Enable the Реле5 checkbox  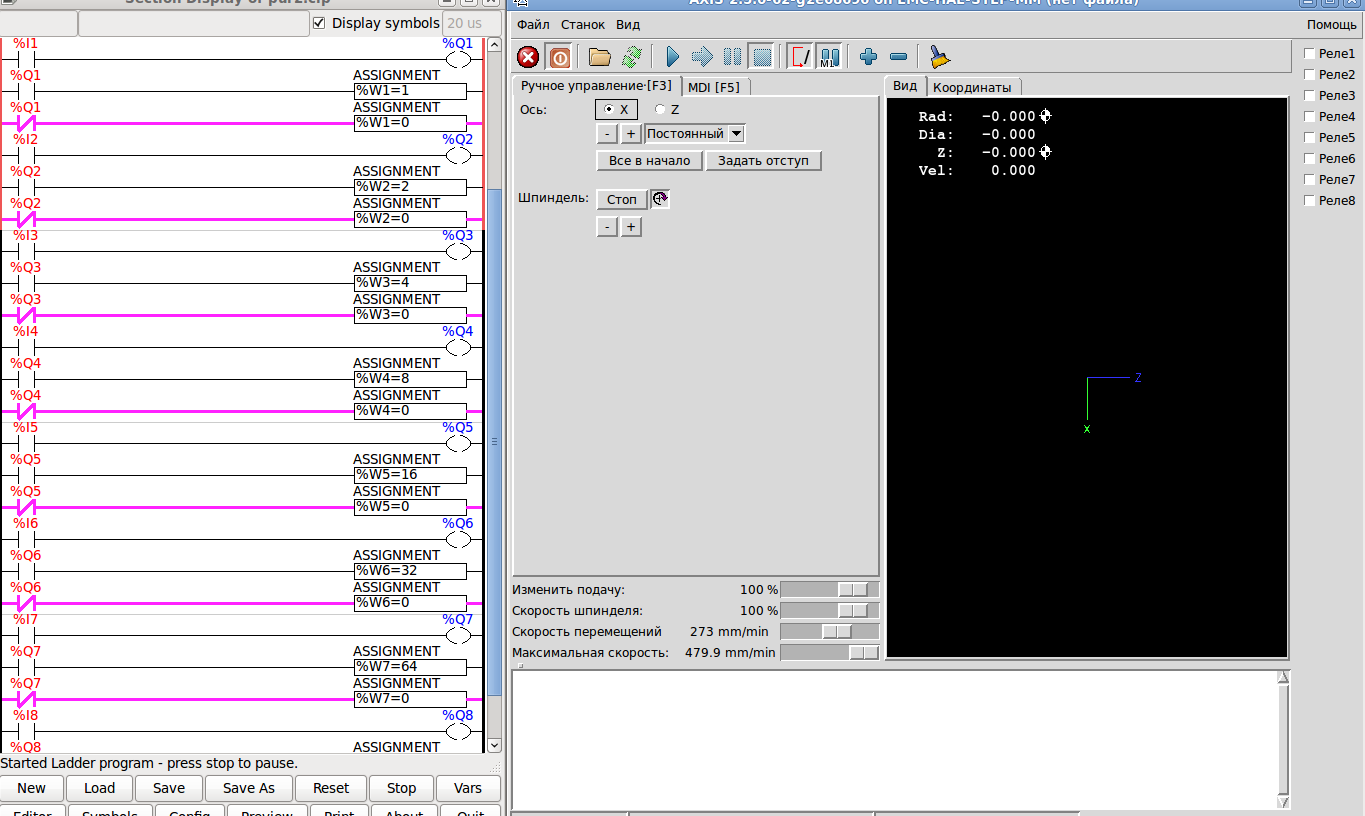pyautogui.click(x=1310, y=138)
